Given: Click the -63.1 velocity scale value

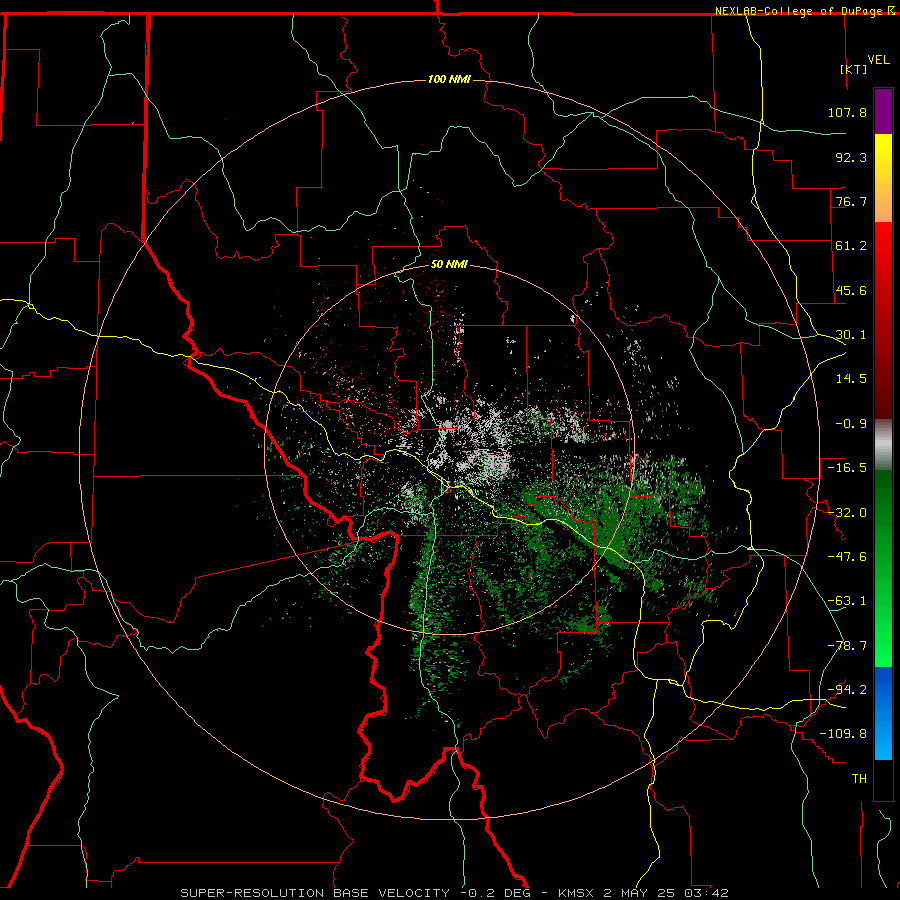Looking at the screenshot, I should pos(847,601).
